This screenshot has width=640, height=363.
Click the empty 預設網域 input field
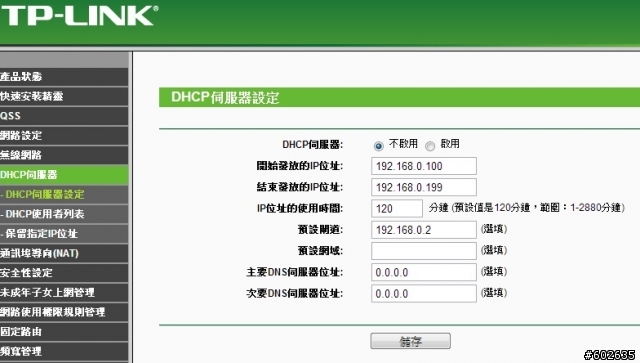tap(424, 251)
